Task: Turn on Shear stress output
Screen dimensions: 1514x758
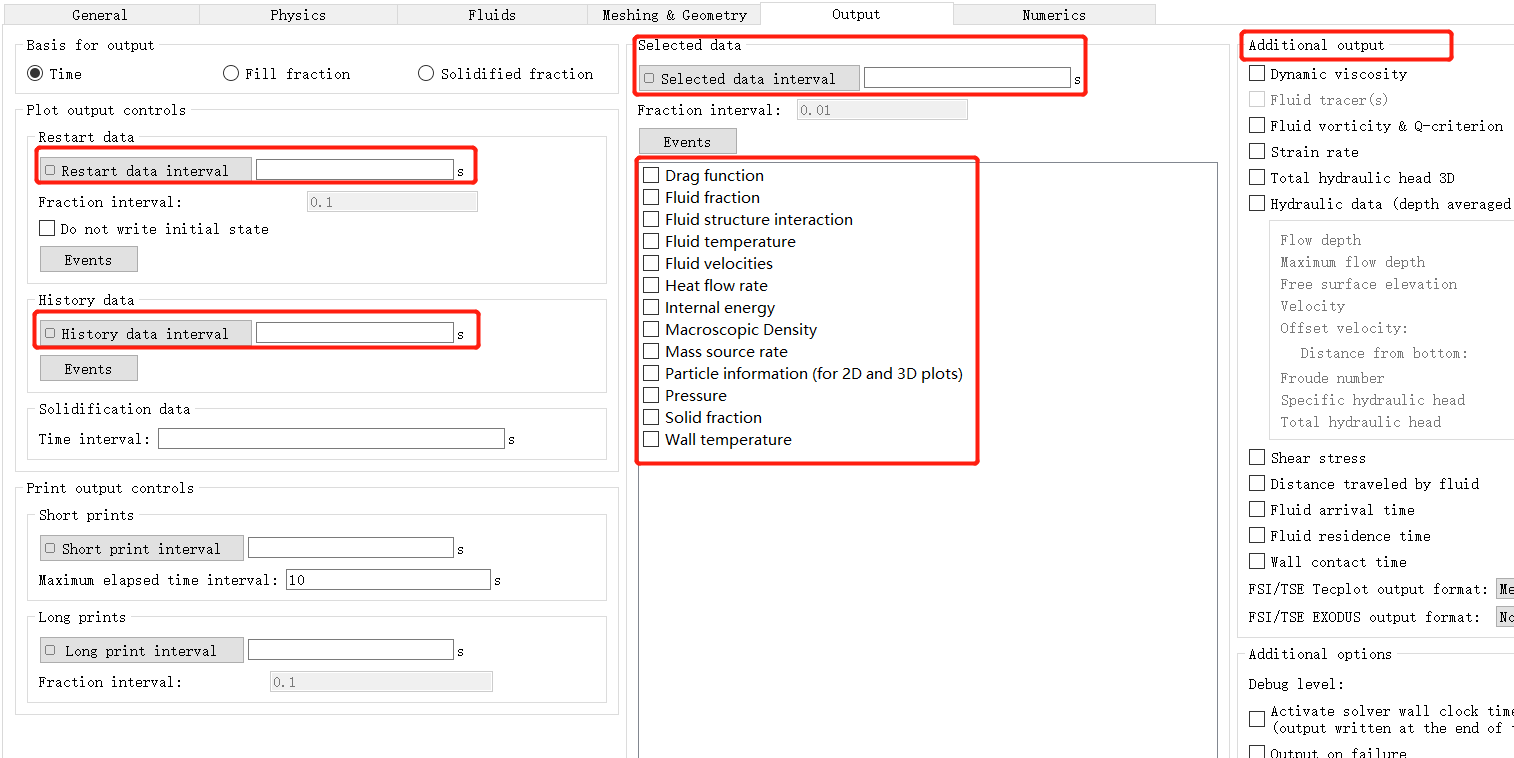Action: pos(1257,458)
